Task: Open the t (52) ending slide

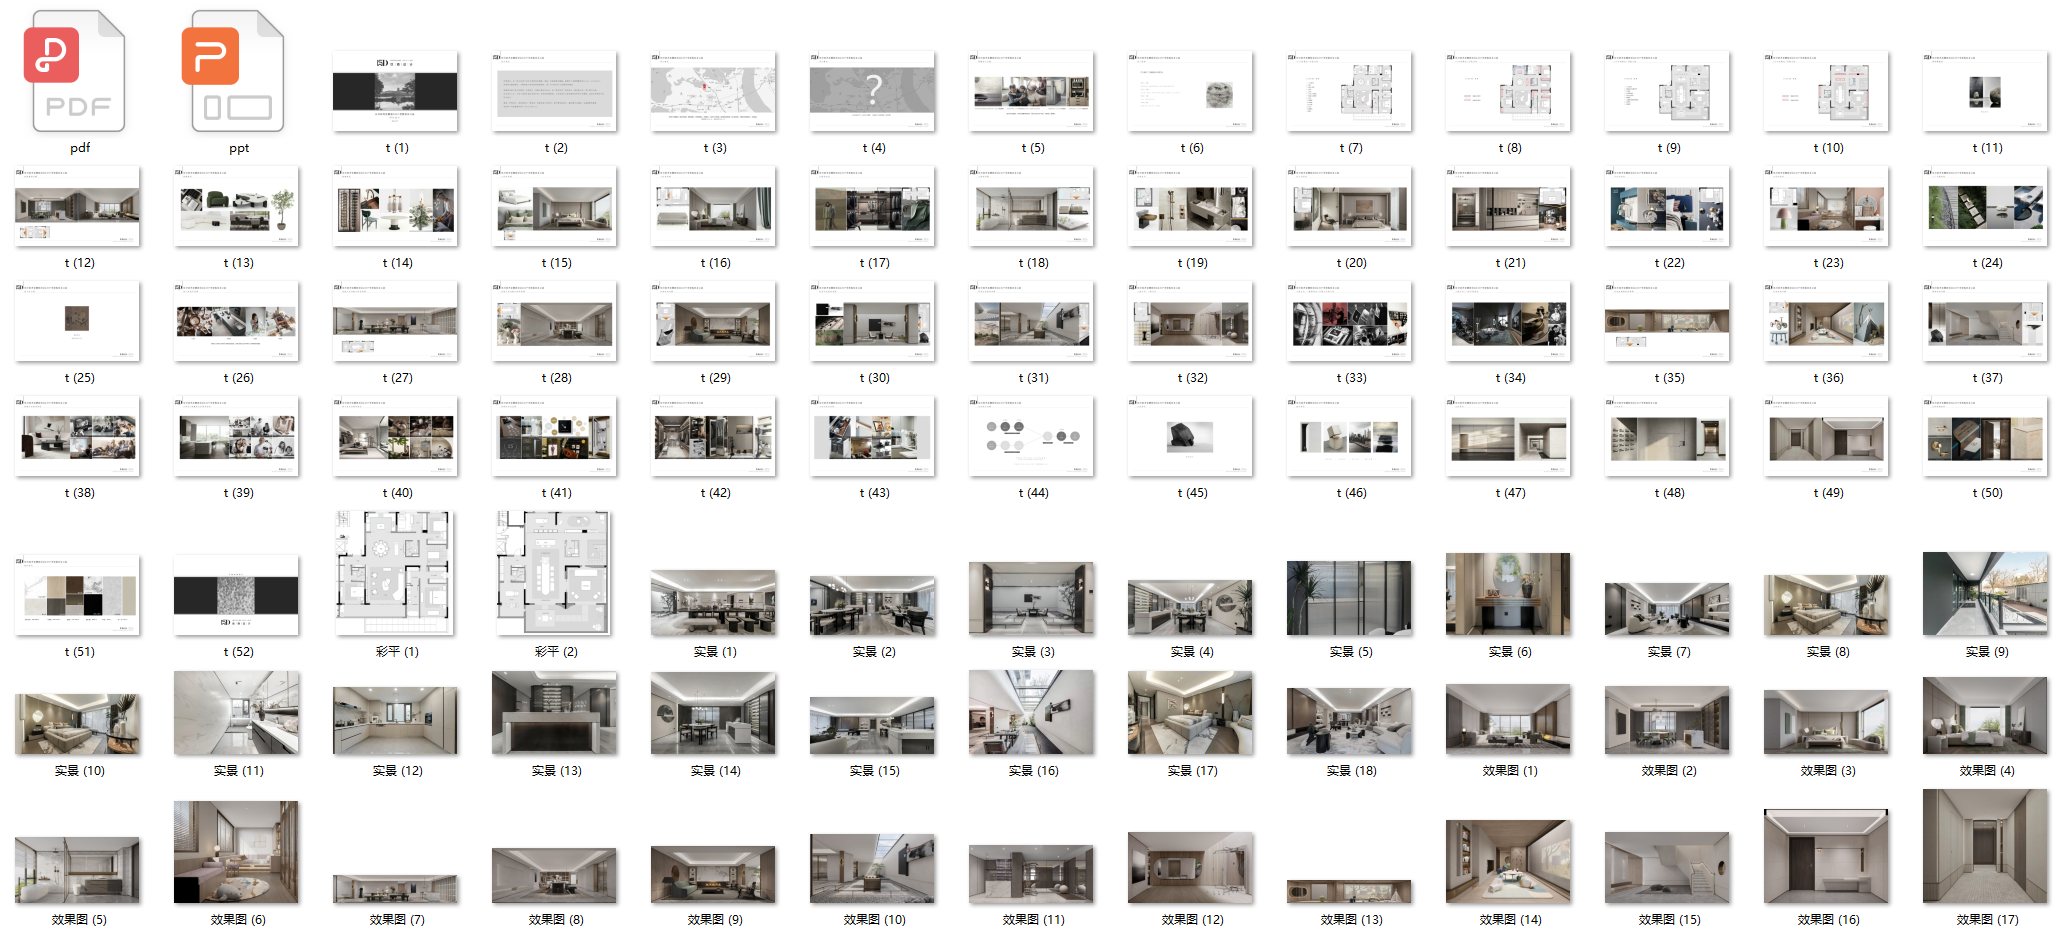Action: [x=236, y=595]
